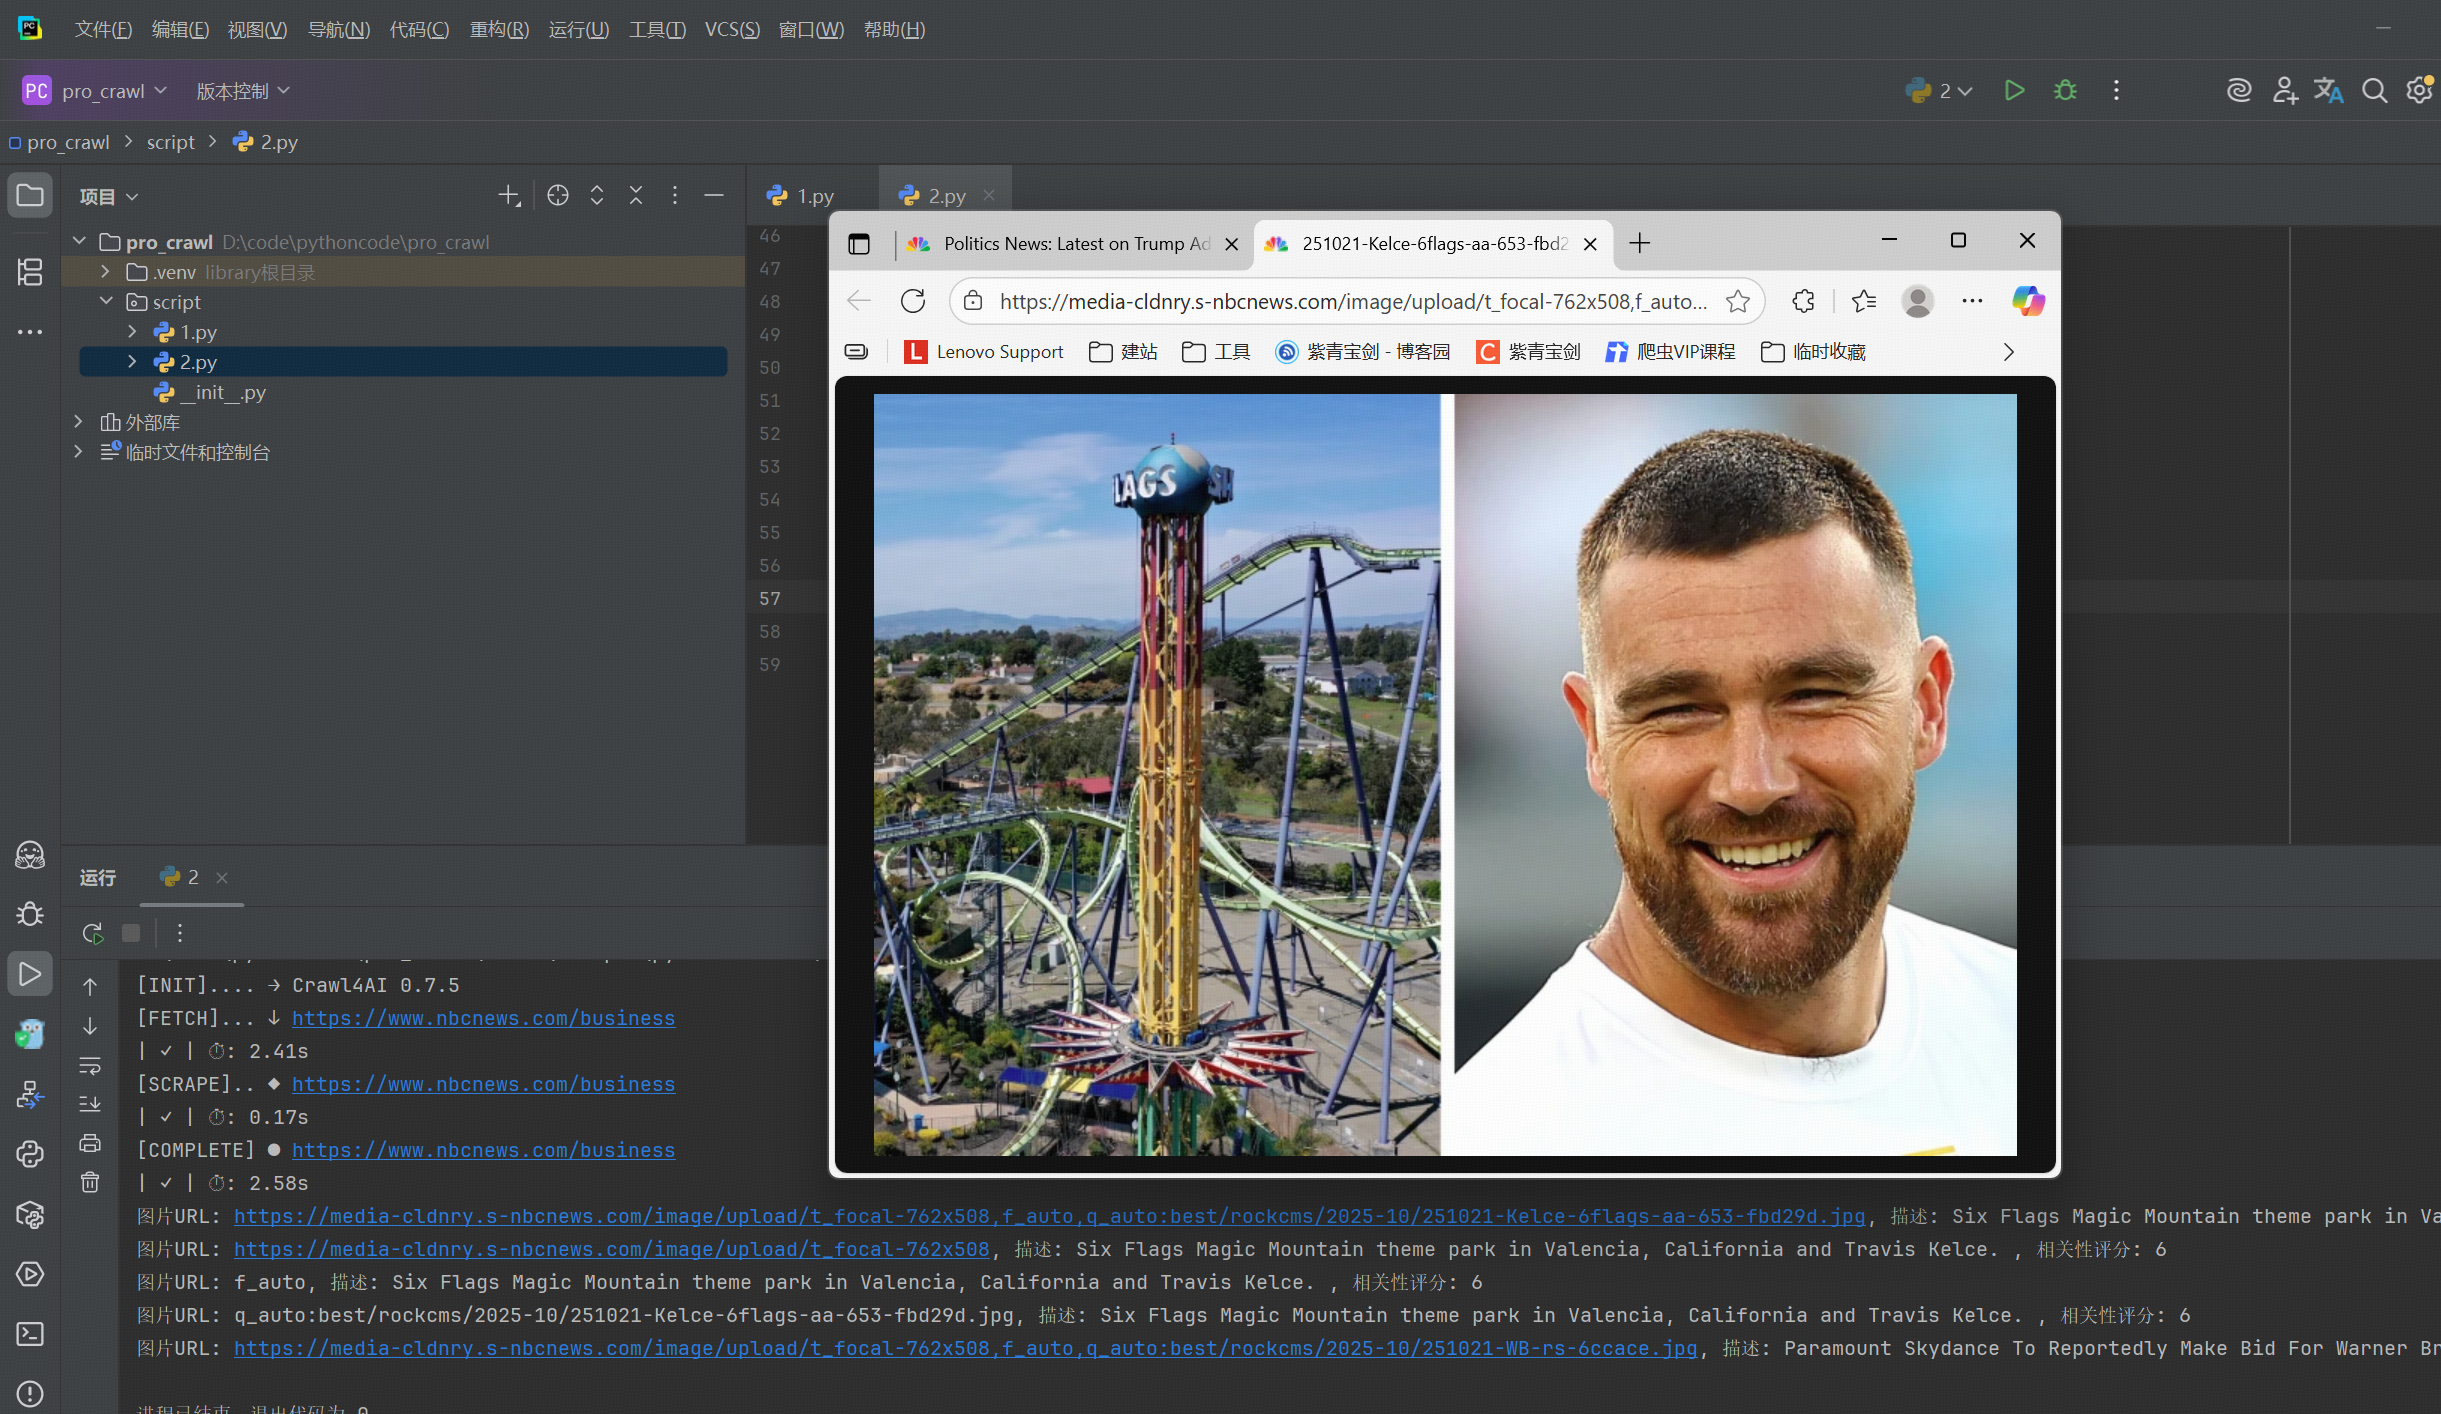Open the Python Packages tool window
2441x1414 pixels.
pyautogui.click(x=30, y=1214)
